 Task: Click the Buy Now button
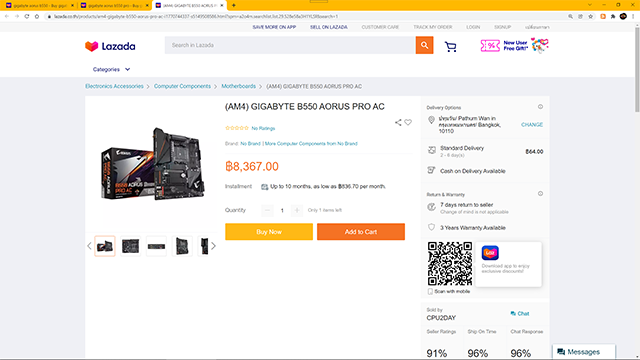(x=269, y=232)
